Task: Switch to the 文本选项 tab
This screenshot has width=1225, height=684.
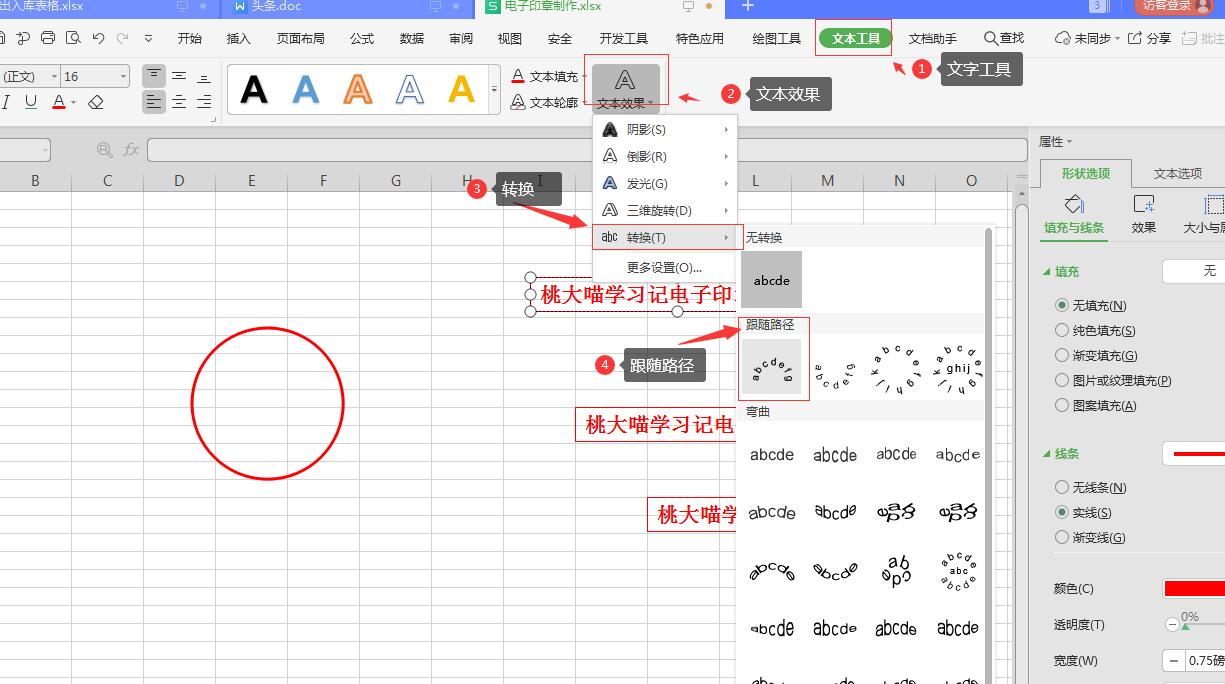Action: (1177, 173)
